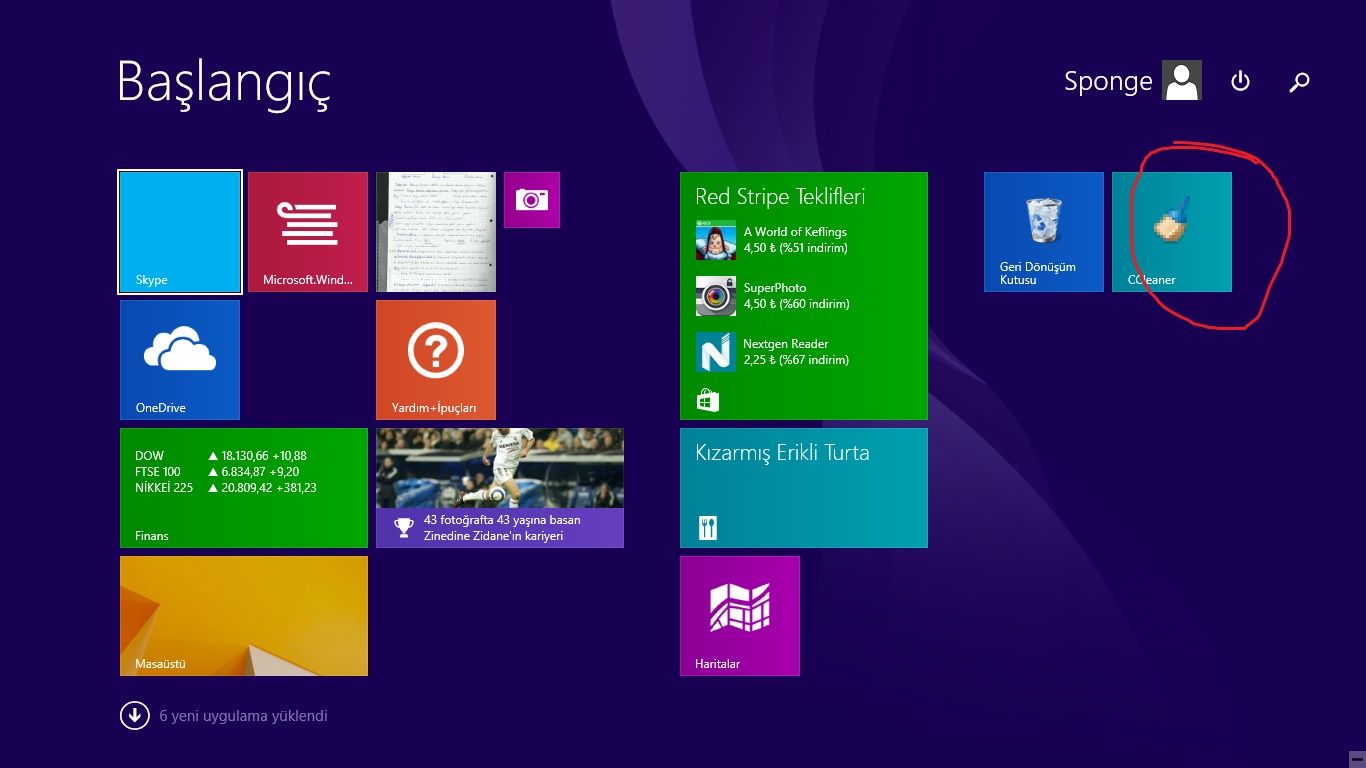This screenshot has height=768, width=1366.
Task: Open the Zinedine Zidane sports news tile
Action: [500, 488]
